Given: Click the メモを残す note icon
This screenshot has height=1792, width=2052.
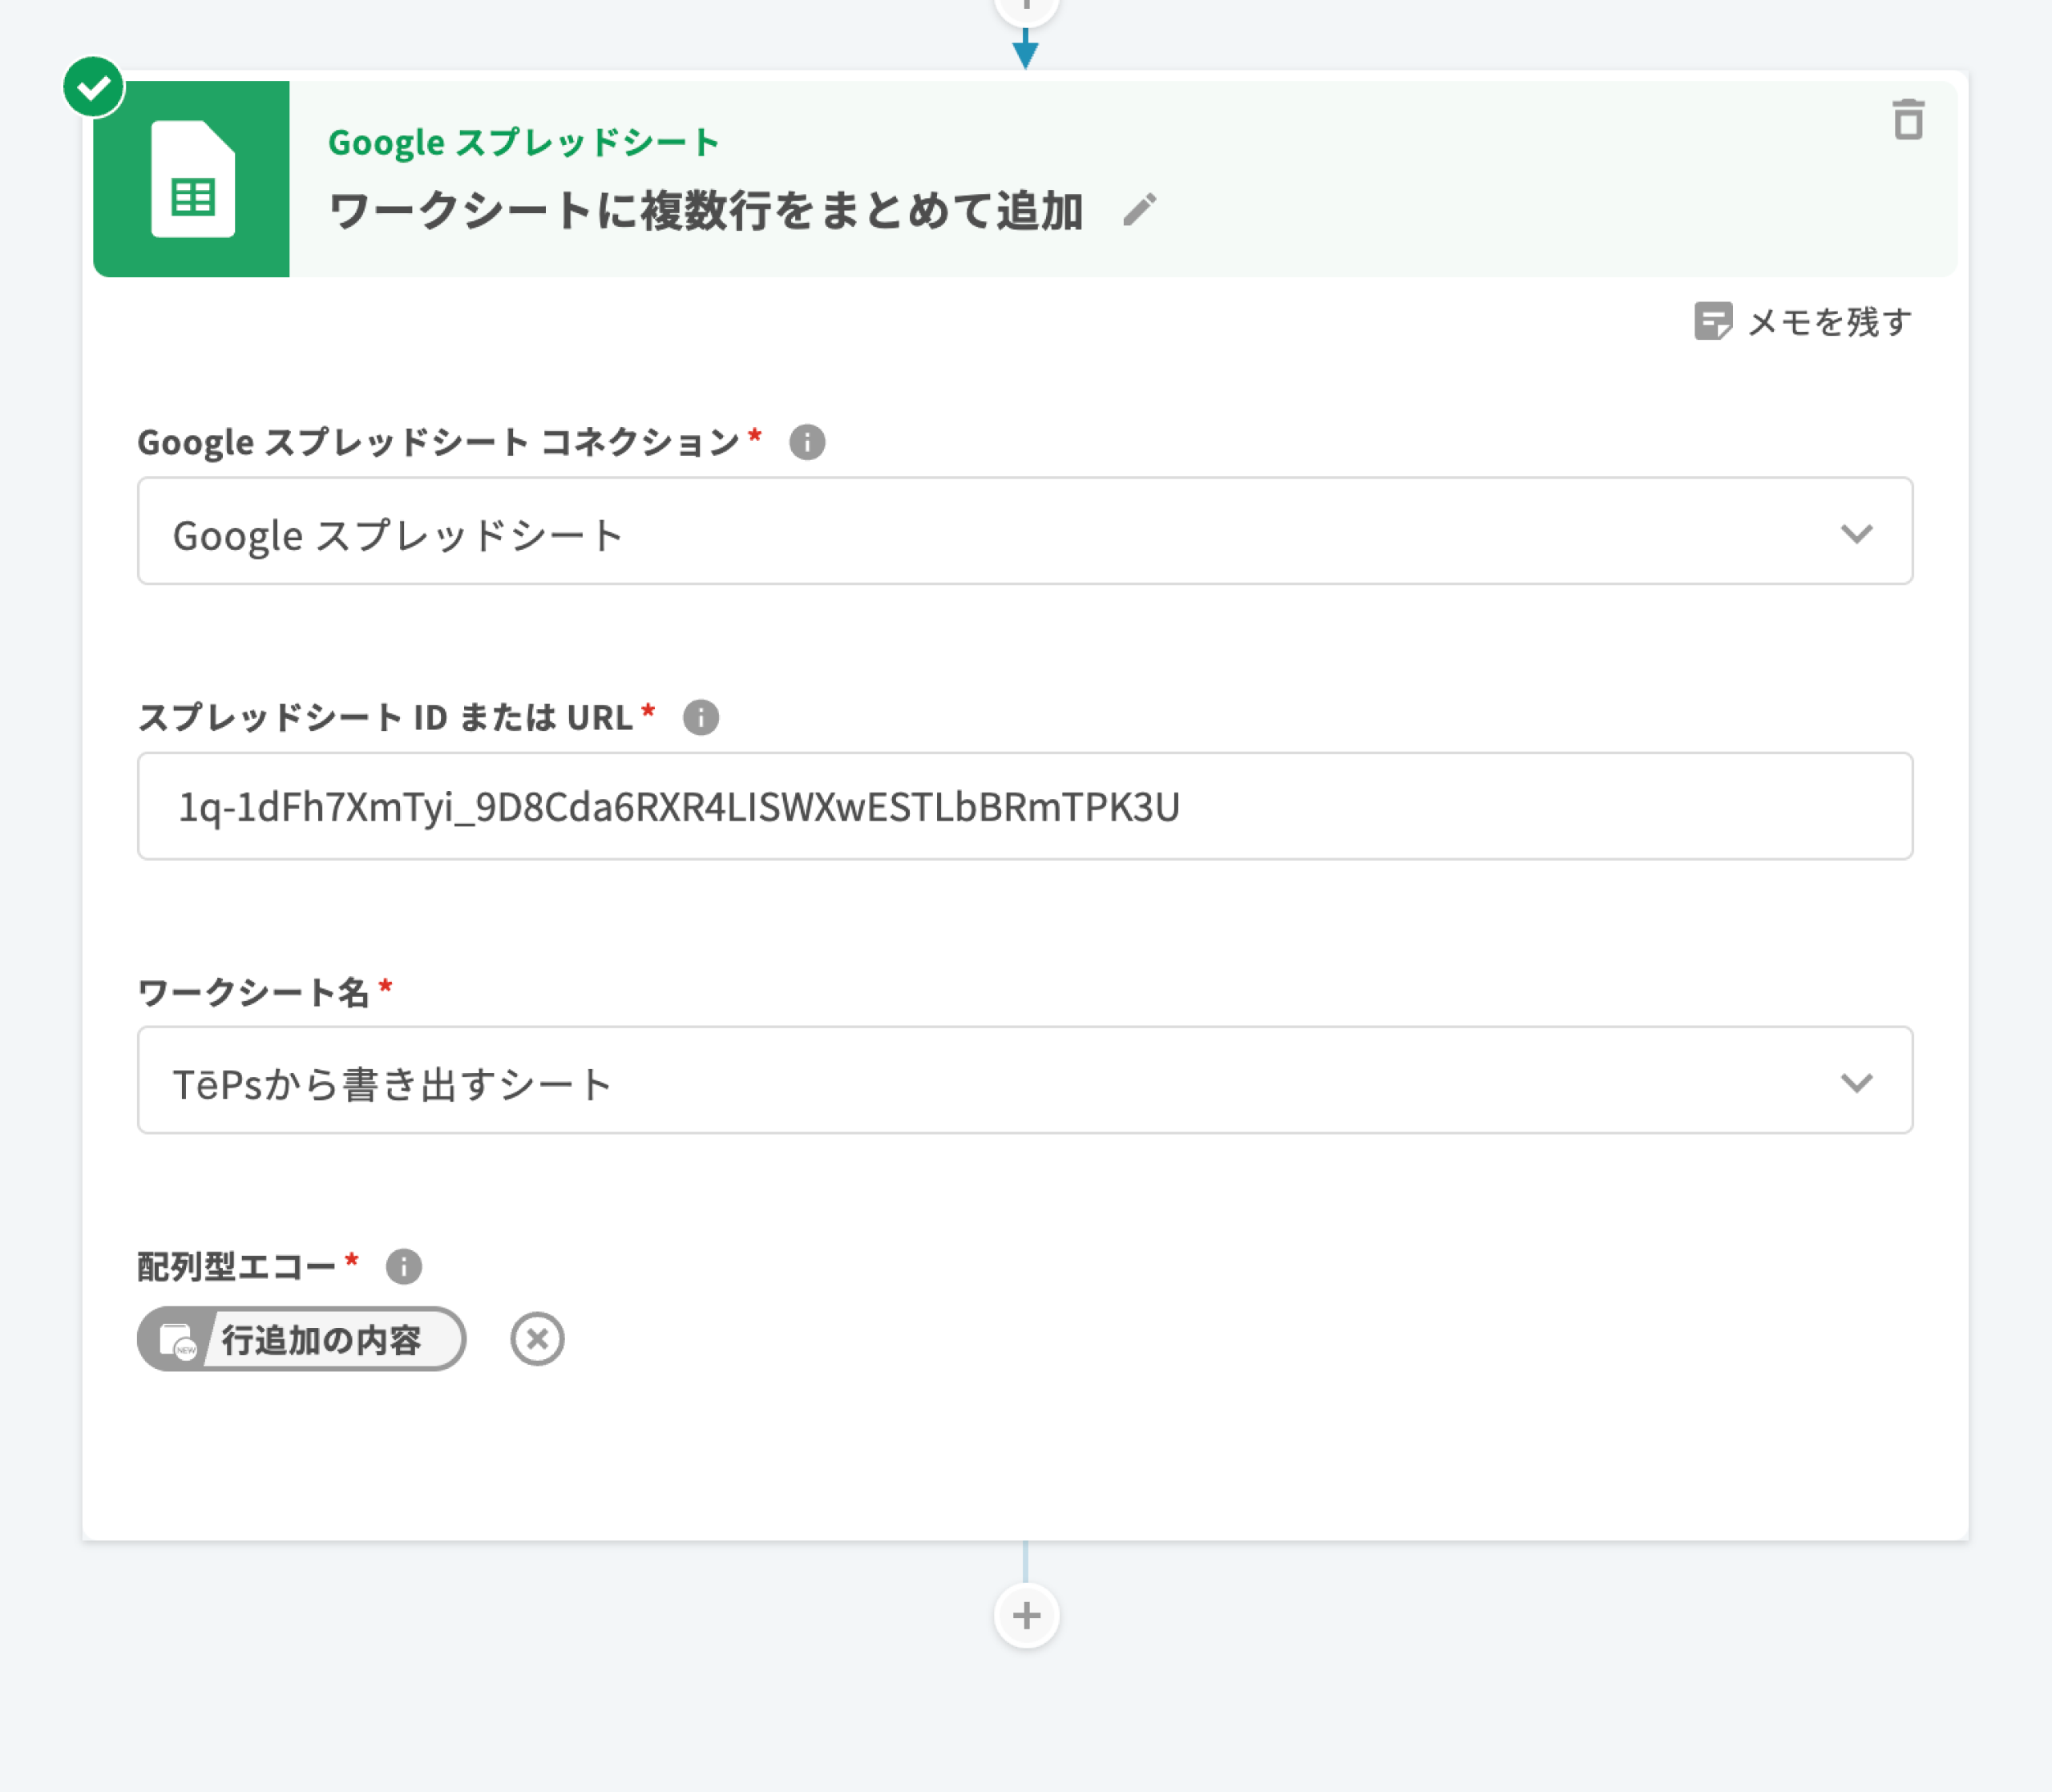Looking at the screenshot, I should [1712, 322].
